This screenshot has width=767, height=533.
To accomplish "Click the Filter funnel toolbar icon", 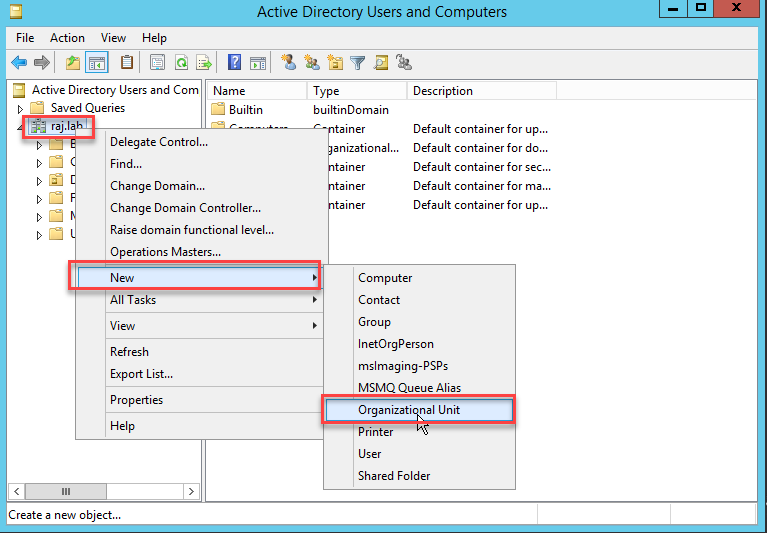I will point(358,63).
